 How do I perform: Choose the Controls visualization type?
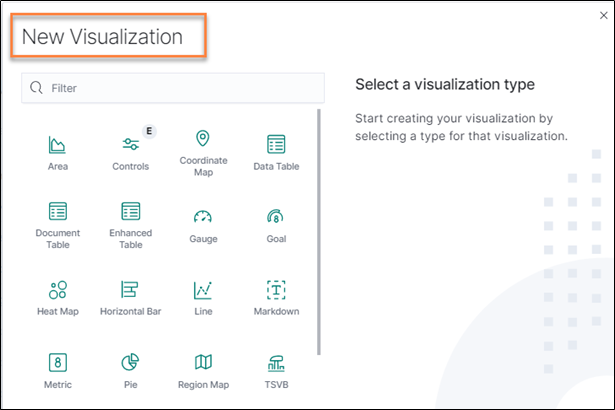[131, 151]
